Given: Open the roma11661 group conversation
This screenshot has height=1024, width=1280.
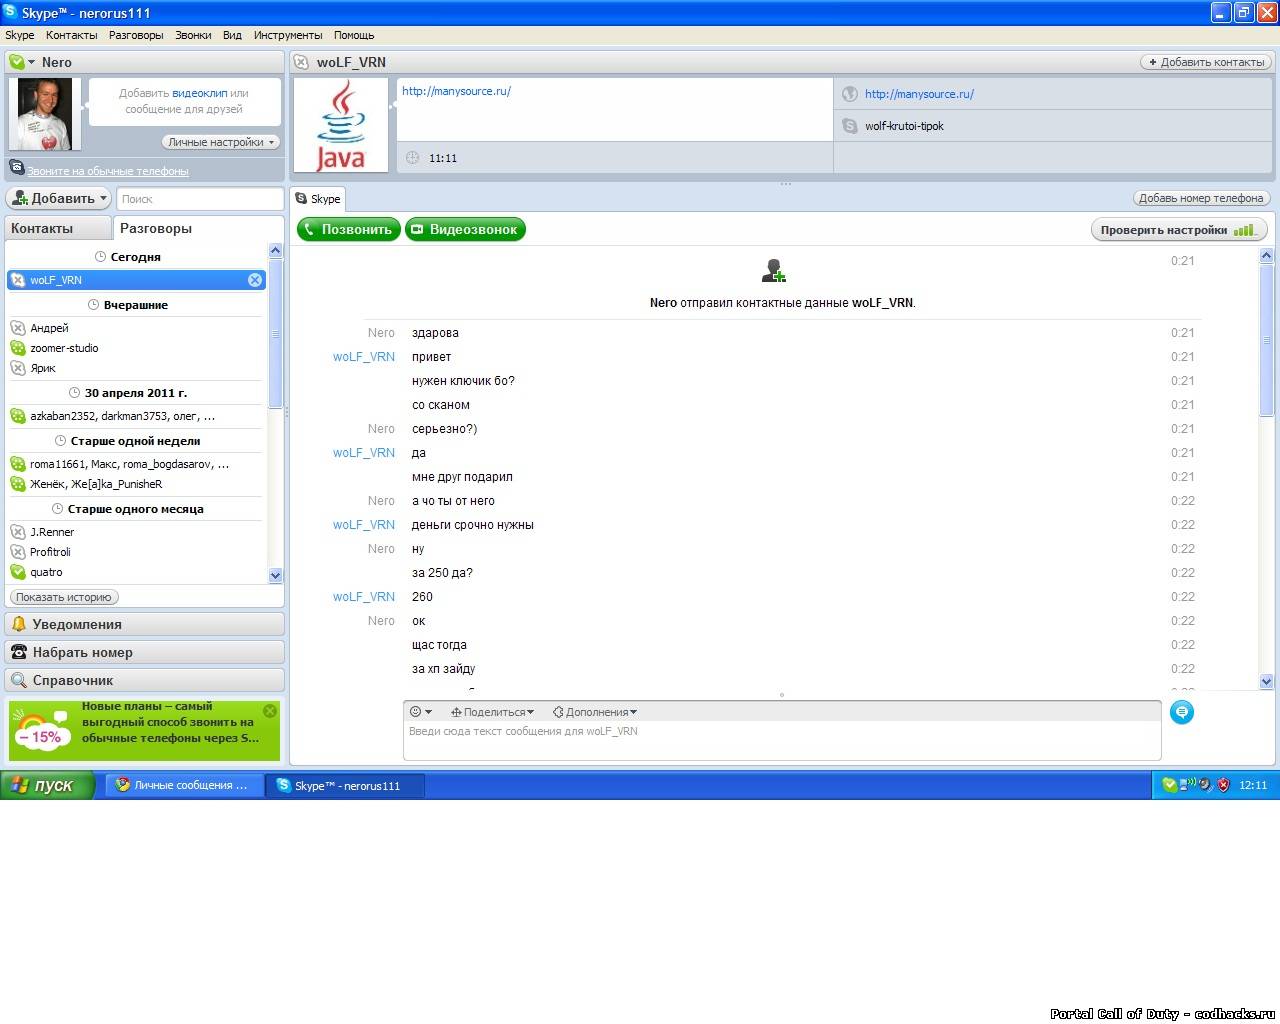Looking at the screenshot, I should [x=136, y=464].
